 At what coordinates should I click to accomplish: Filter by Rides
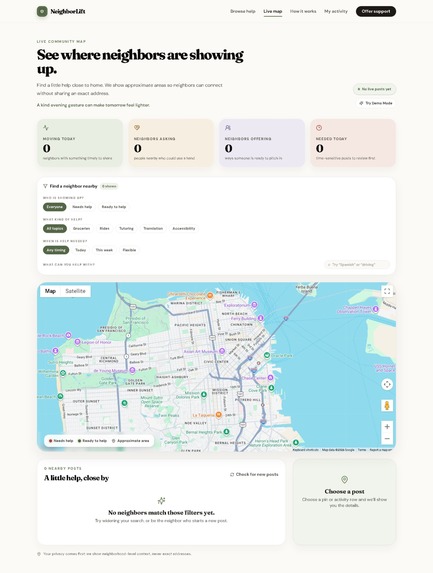(105, 228)
